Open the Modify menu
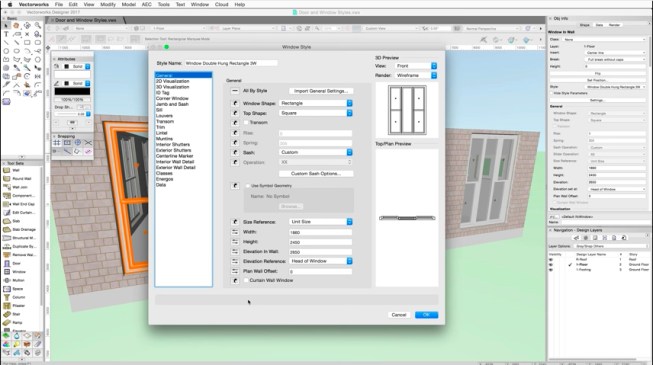Image resolution: width=653 pixels, height=365 pixels. point(108,4)
